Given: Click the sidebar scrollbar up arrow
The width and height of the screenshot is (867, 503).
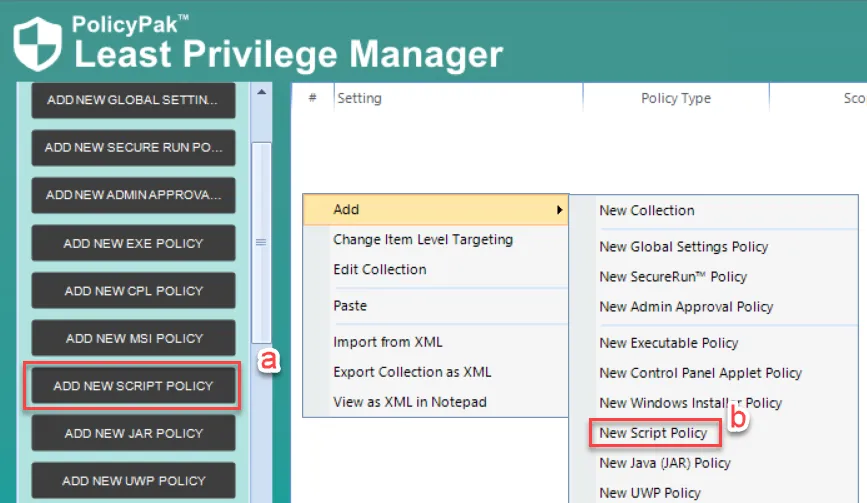Looking at the screenshot, I should point(262,93).
